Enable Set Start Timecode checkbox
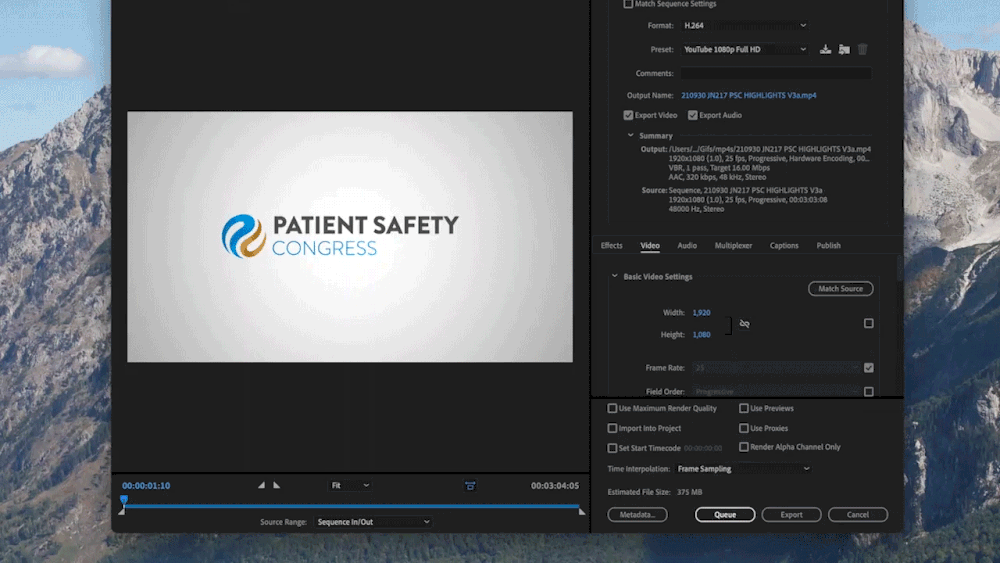1000x563 pixels. [612, 448]
